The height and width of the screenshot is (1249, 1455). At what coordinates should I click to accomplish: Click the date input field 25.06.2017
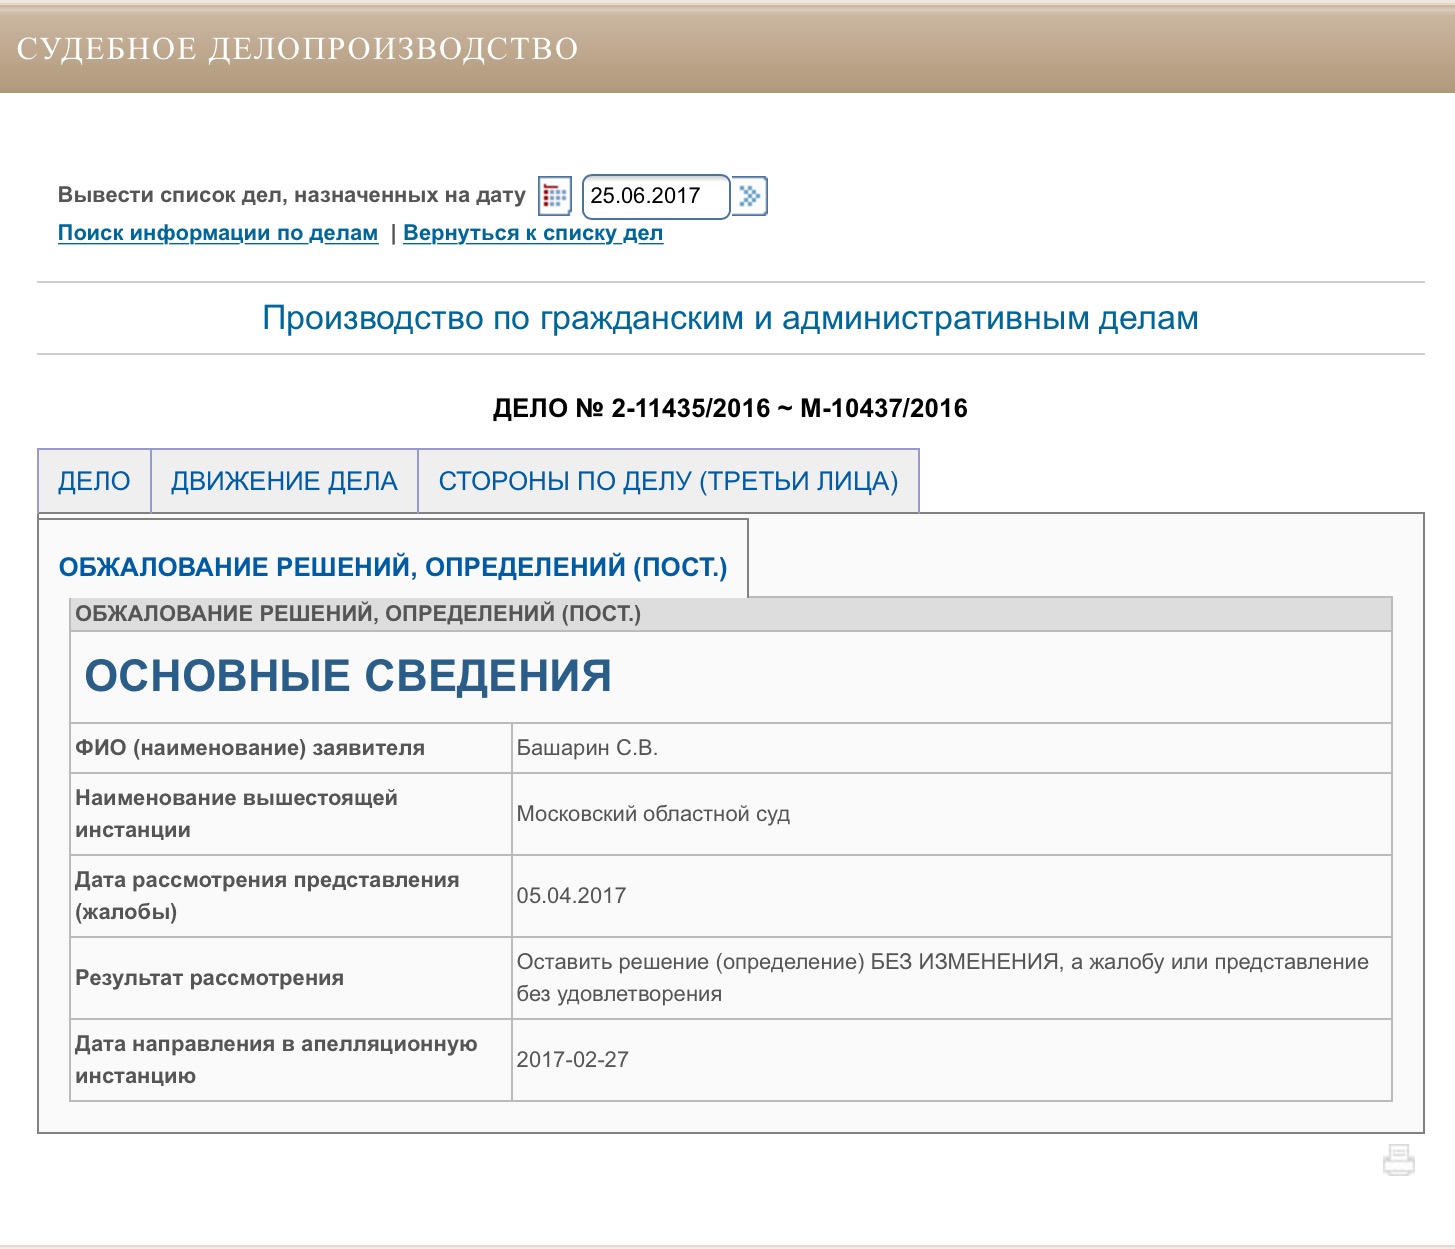point(656,196)
